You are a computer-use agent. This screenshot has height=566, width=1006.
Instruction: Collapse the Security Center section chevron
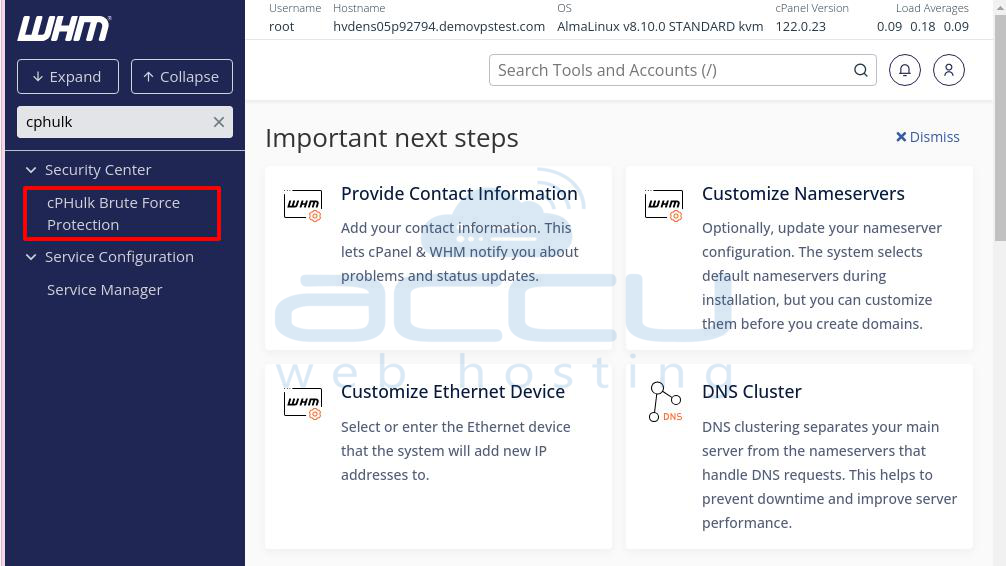point(31,170)
